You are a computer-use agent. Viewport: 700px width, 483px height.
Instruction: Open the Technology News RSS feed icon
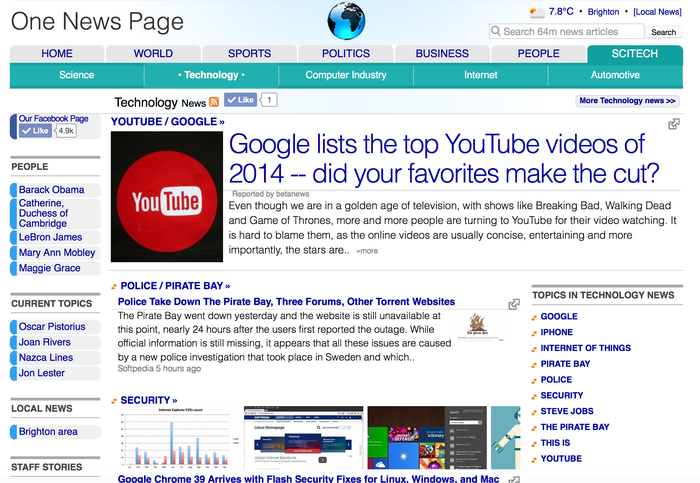pyautogui.click(x=214, y=101)
